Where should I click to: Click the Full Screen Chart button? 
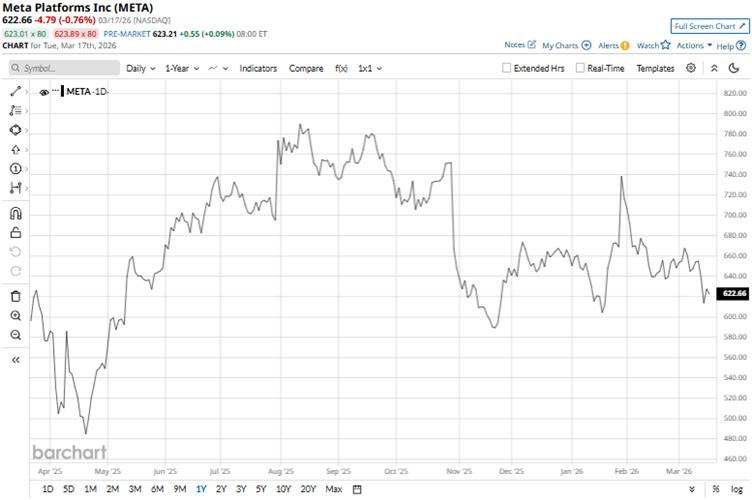point(710,26)
